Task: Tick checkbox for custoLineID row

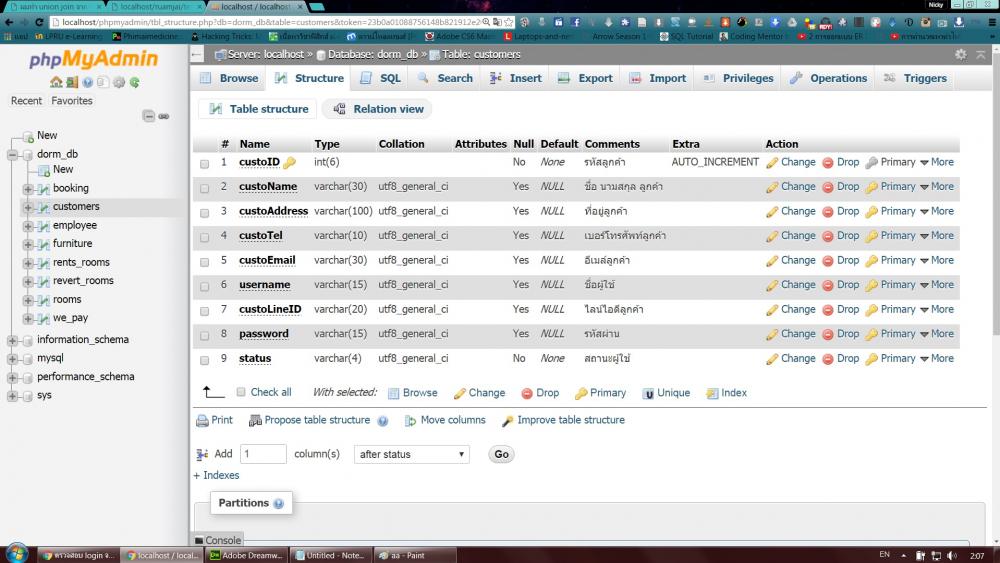Action: (204, 311)
